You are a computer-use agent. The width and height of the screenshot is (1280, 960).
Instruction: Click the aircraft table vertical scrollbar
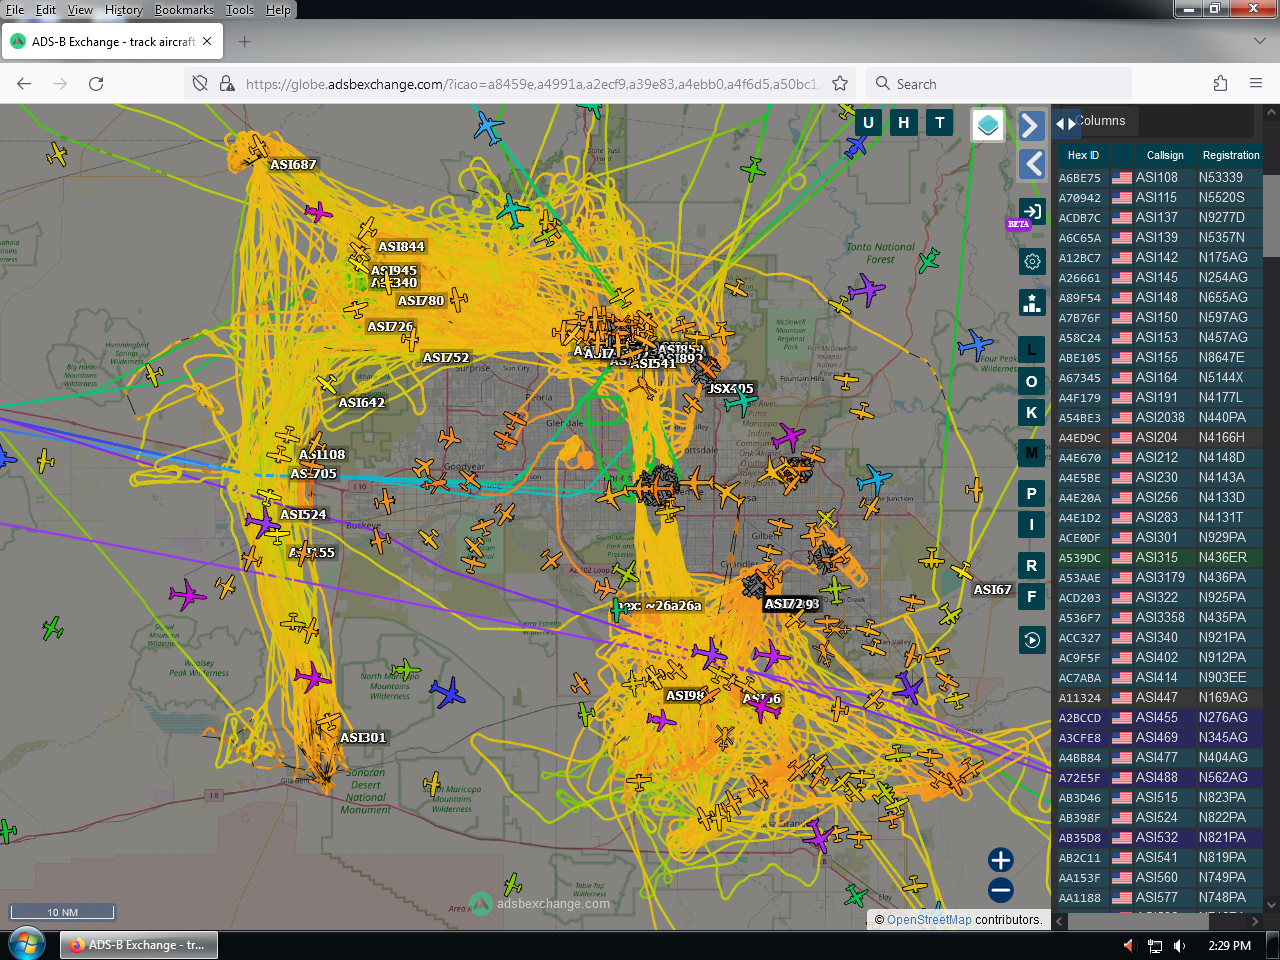click(x=1271, y=215)
